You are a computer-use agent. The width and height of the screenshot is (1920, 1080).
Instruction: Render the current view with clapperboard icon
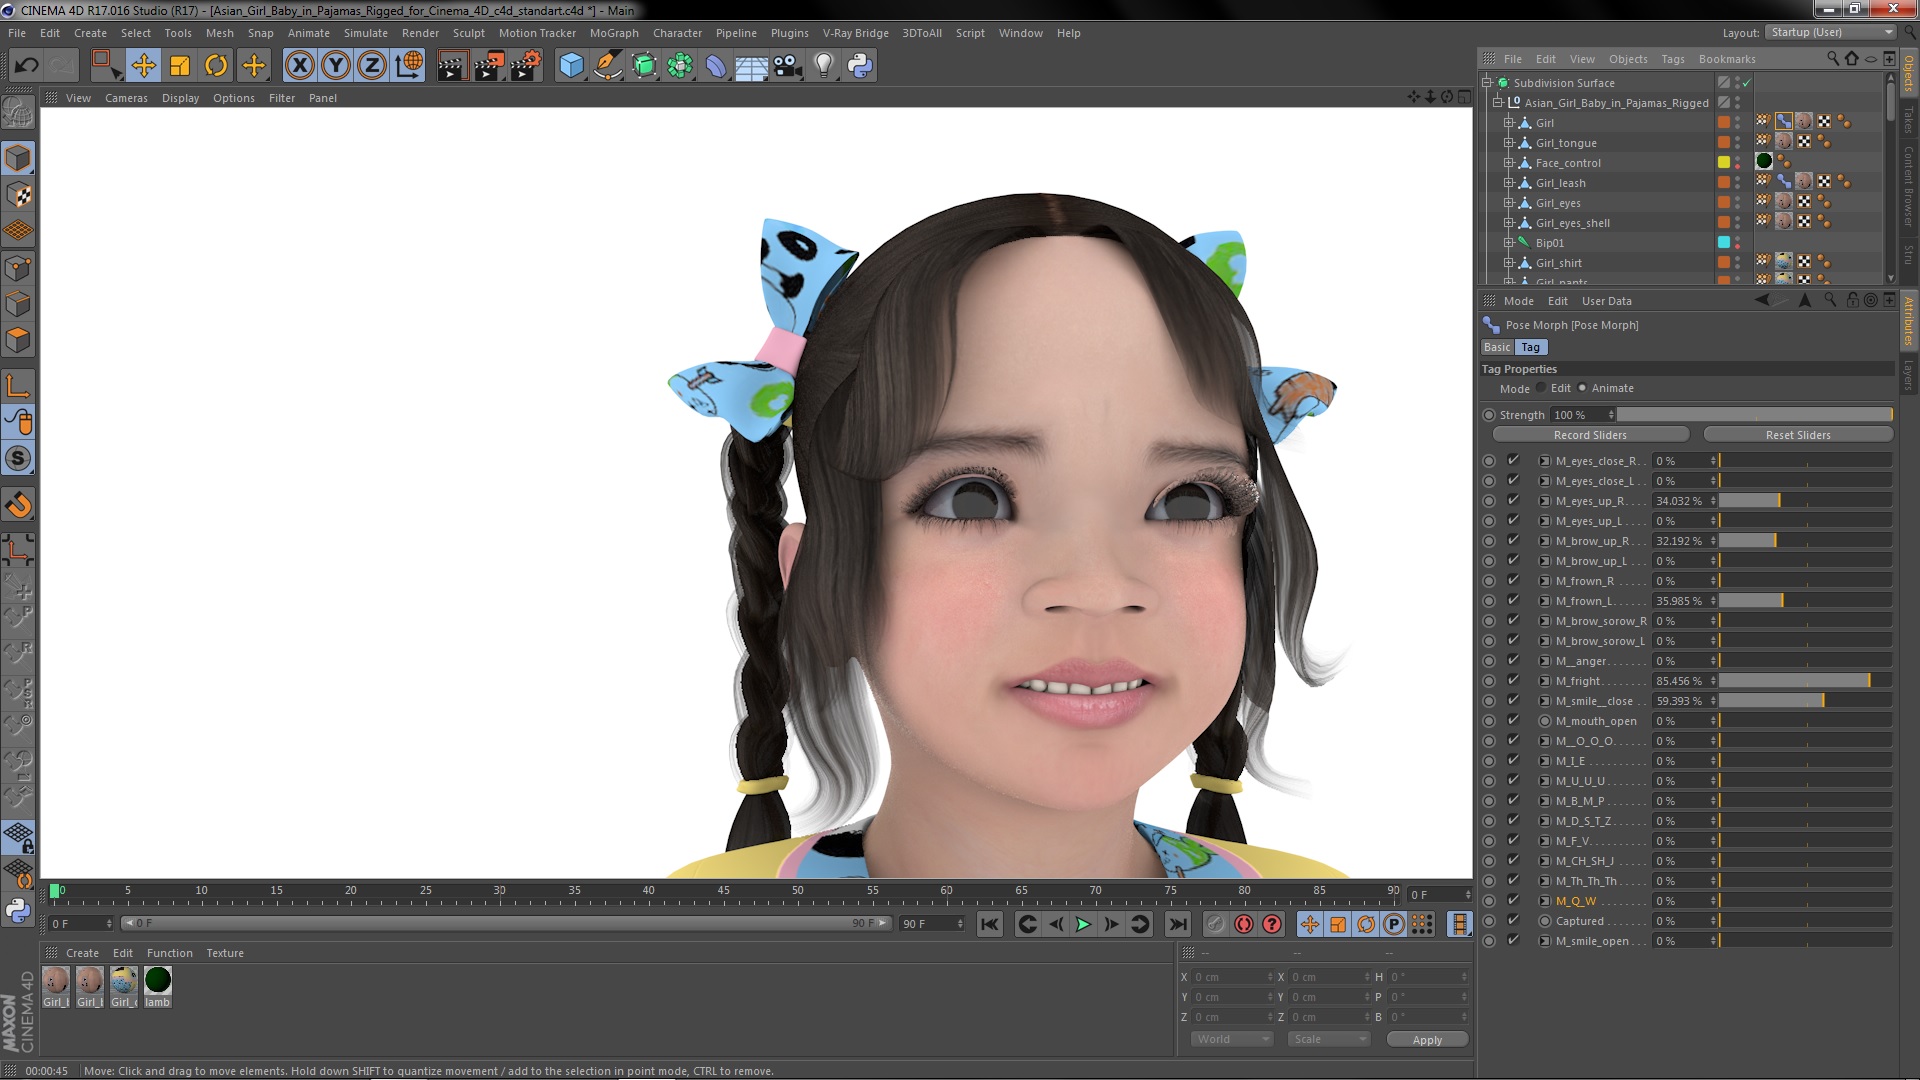pos(451,66)
